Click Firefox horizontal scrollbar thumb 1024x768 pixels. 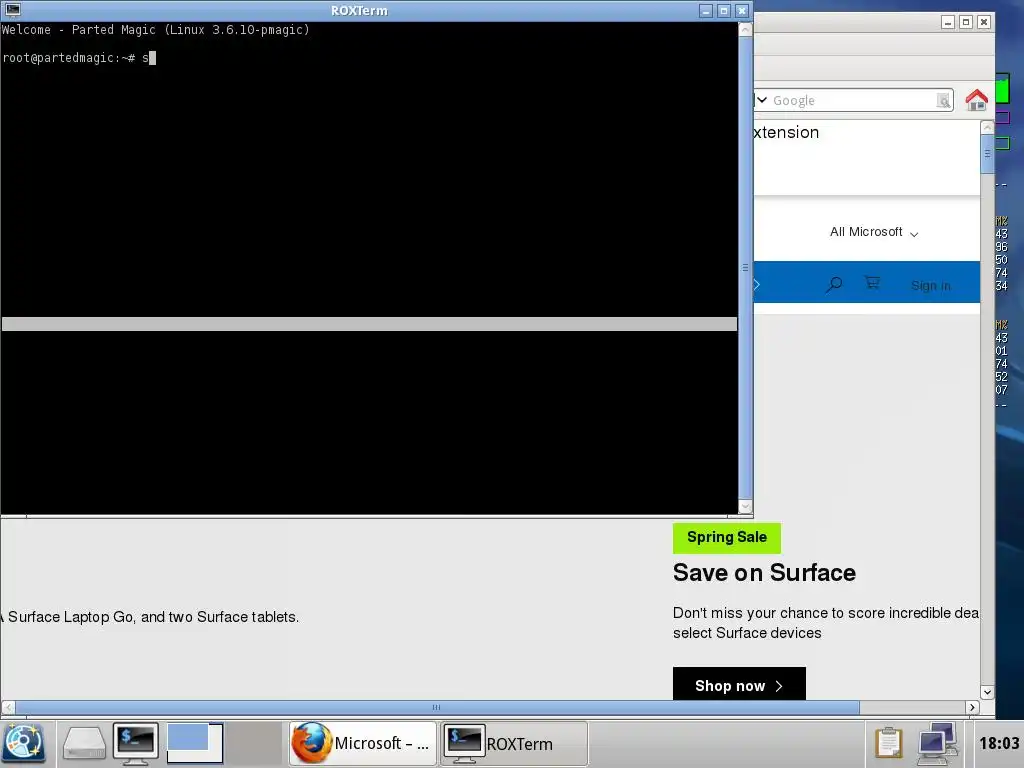click(437, 707)
